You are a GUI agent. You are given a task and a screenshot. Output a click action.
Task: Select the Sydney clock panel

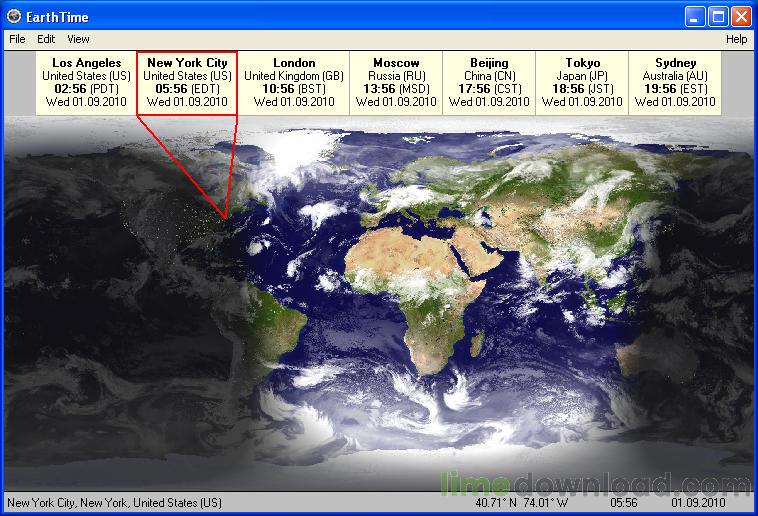tap(675, 82)
